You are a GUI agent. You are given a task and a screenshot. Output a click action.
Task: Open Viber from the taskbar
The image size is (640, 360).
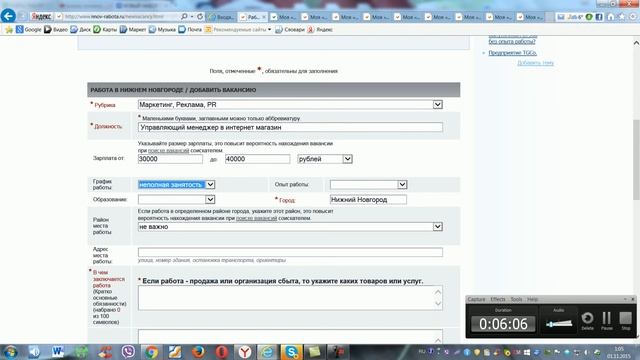click(x=128, y=352)
